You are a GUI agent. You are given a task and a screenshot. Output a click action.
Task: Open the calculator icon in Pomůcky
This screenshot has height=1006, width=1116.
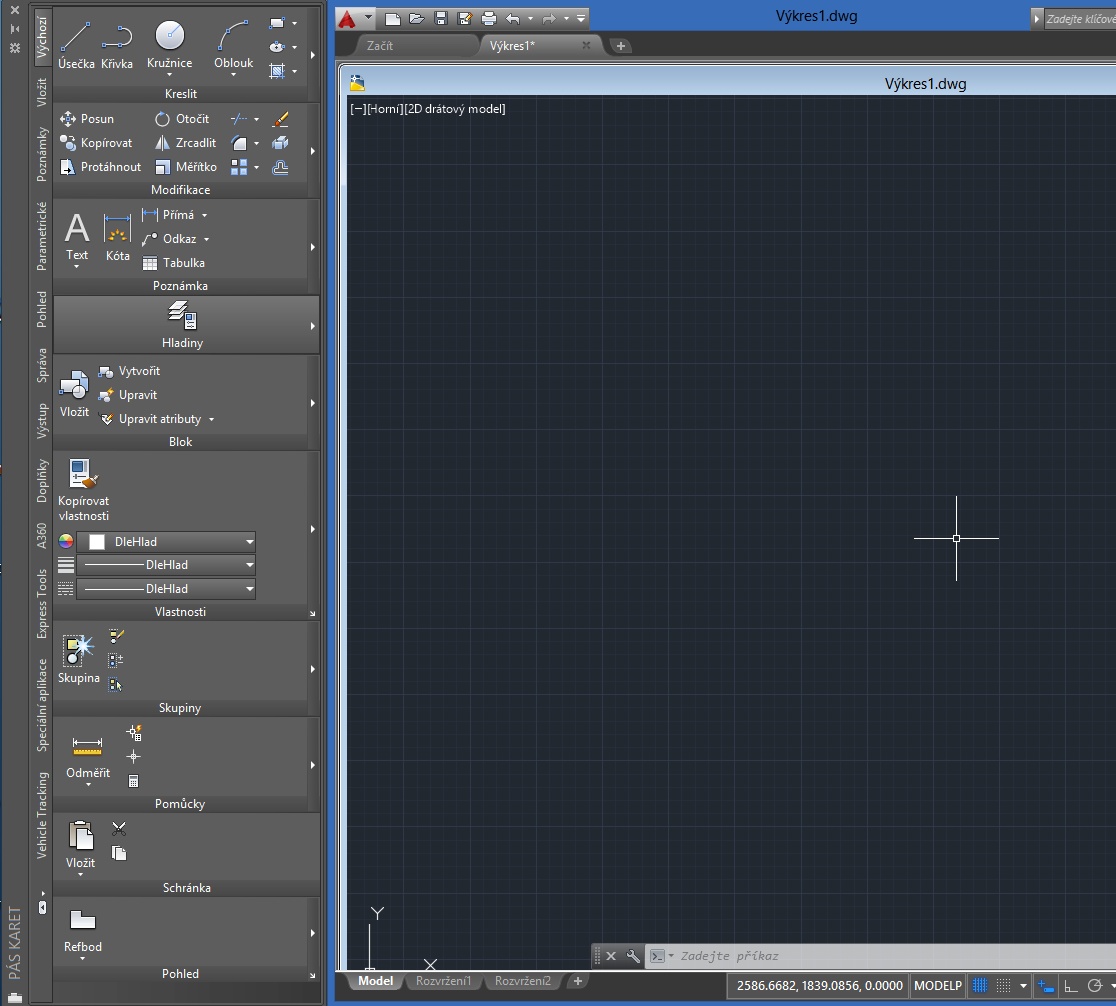tap(133, 781)
